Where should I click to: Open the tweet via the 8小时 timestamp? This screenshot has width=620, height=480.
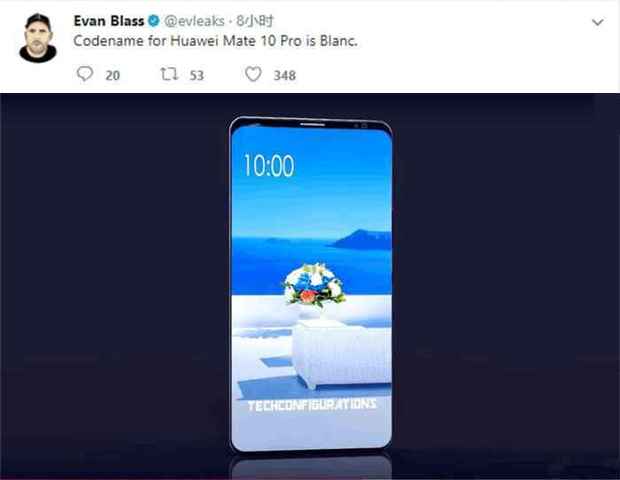point(255,21)
